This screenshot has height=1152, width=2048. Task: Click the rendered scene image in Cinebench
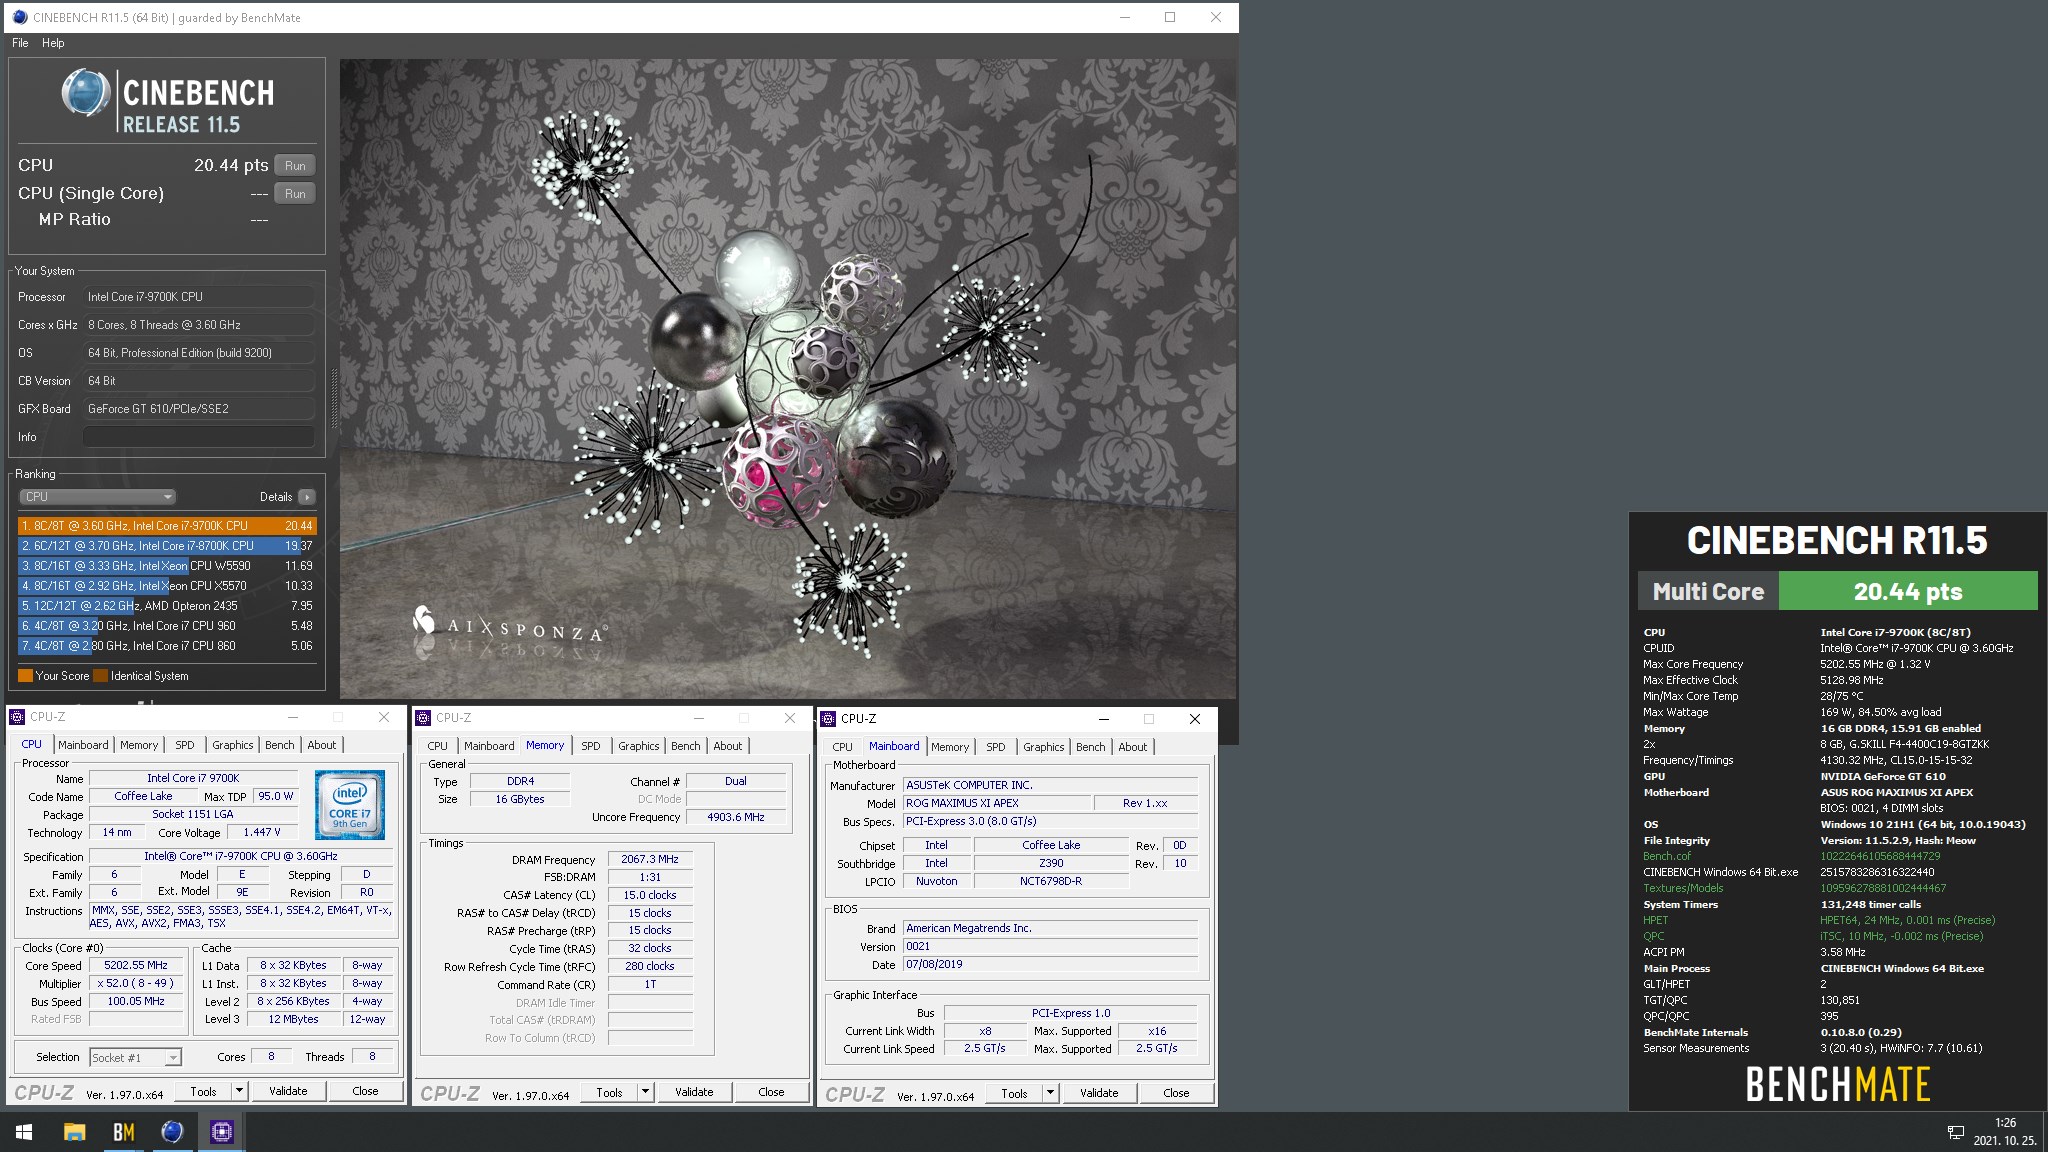tap(788, 378)
